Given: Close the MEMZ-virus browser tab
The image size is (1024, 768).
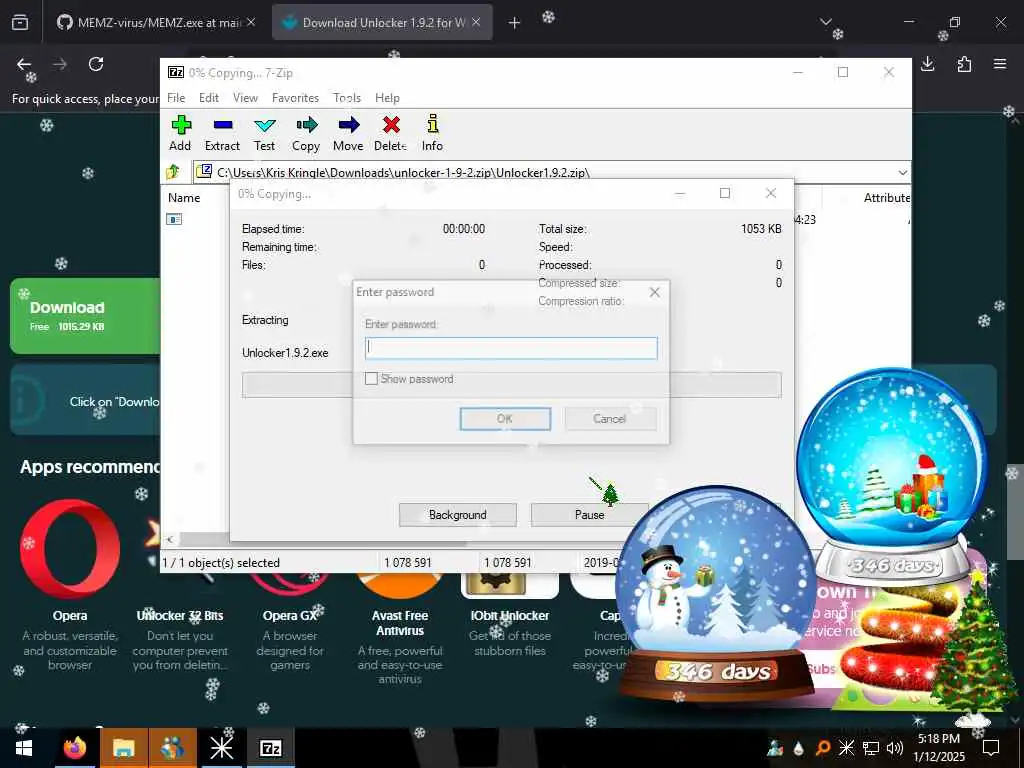Looking at the screenshot, I should [251, 23].
